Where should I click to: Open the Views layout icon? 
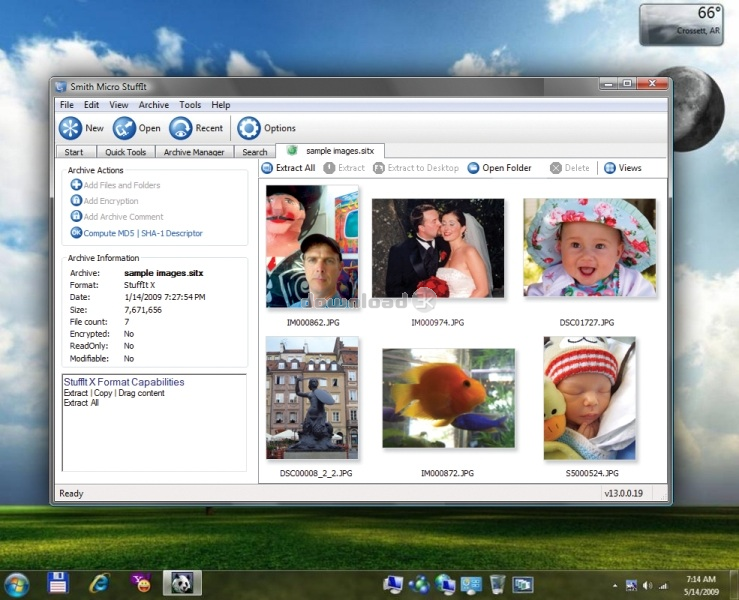coord(609,168)
